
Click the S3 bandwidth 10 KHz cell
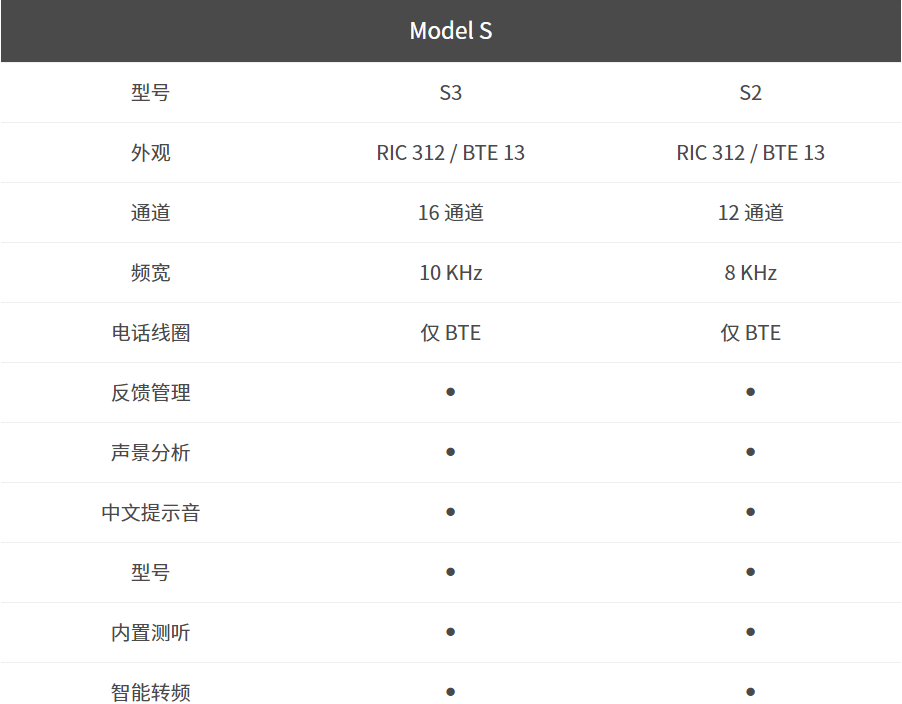coord(451,273)
